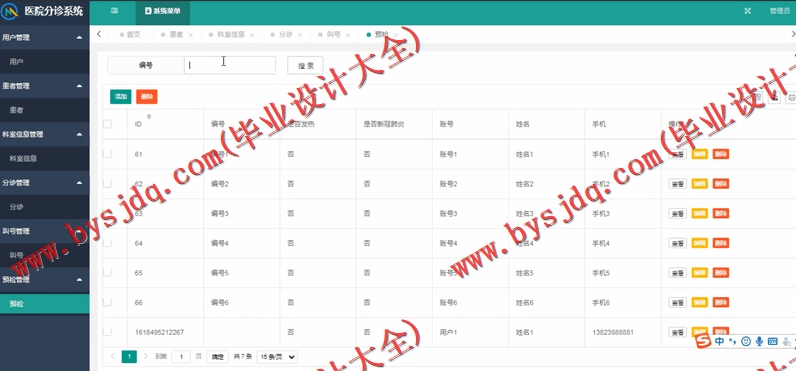Click the export icon above the table
The image size is (796, 371).
tap(774, 97)
